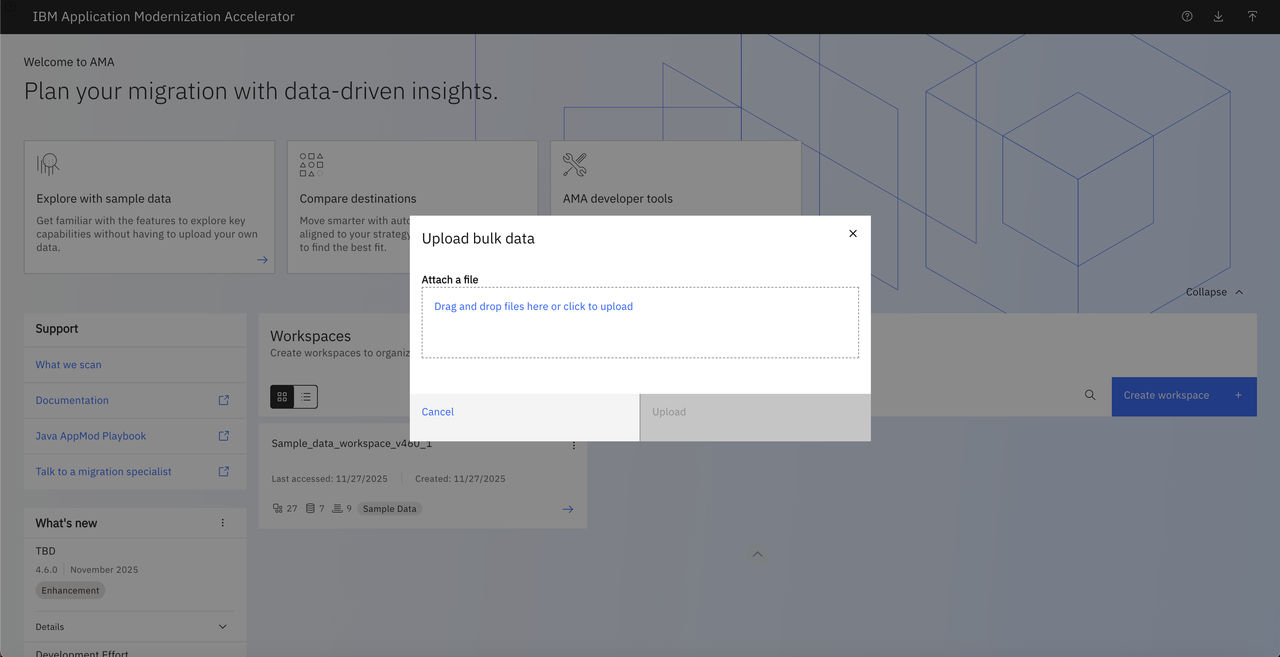Click the Enhancement tag
The height and width of the screenshot is (657, 1280).
pyautogui.click(x=70, y=590)
